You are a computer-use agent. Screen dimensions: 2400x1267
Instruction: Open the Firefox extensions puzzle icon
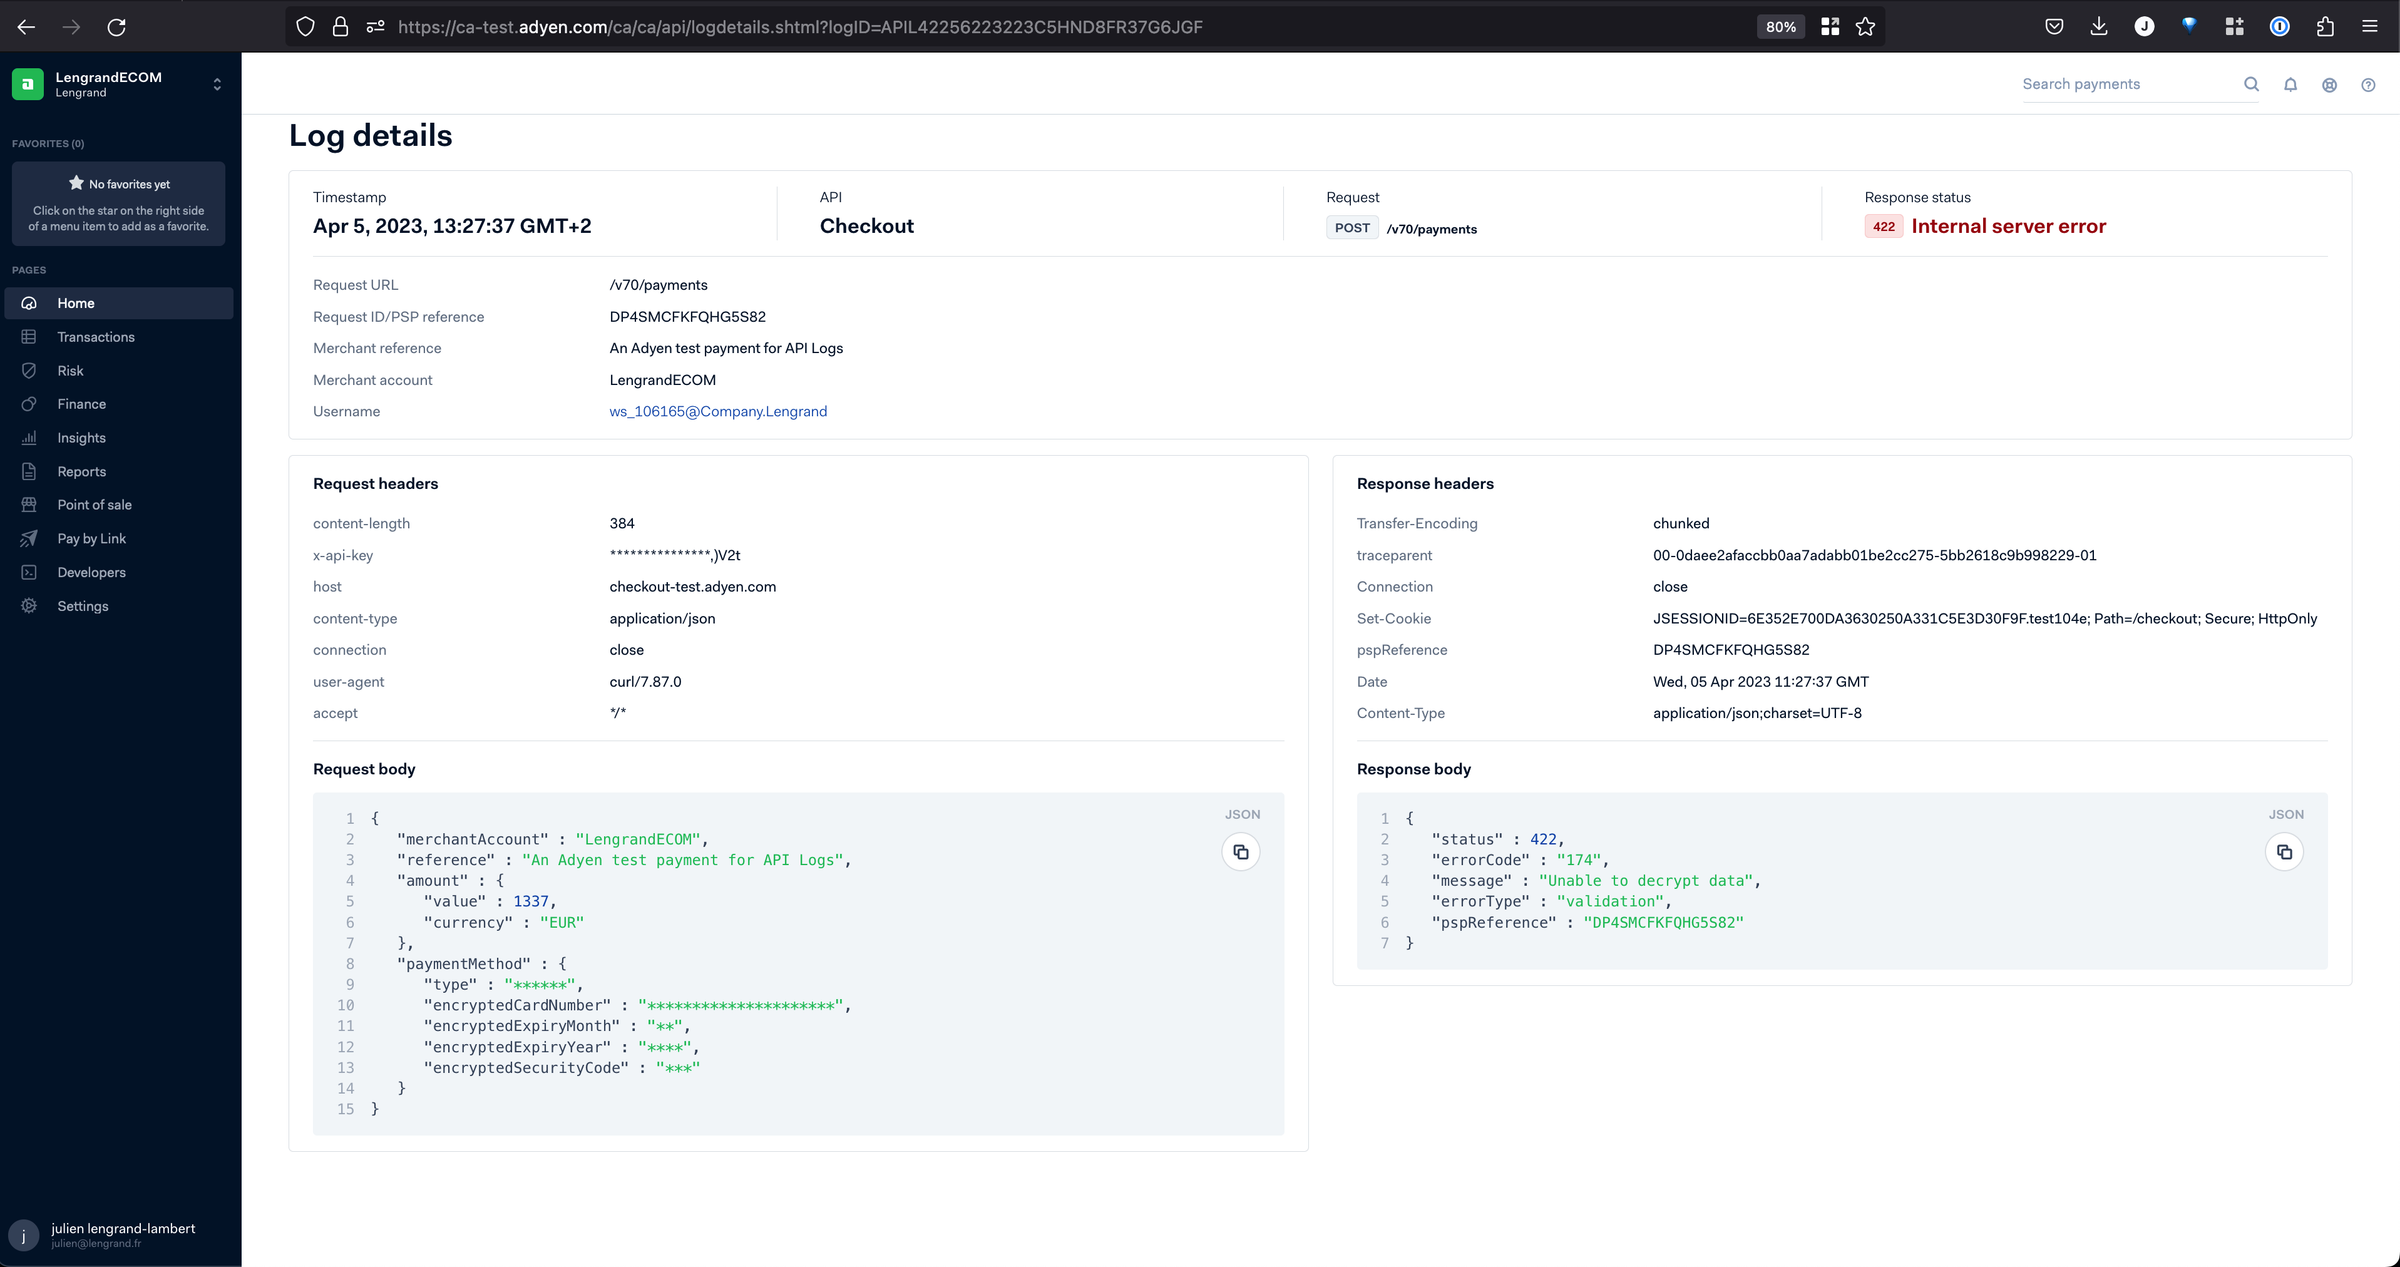pyautogui.click(x=2324, y=26)
